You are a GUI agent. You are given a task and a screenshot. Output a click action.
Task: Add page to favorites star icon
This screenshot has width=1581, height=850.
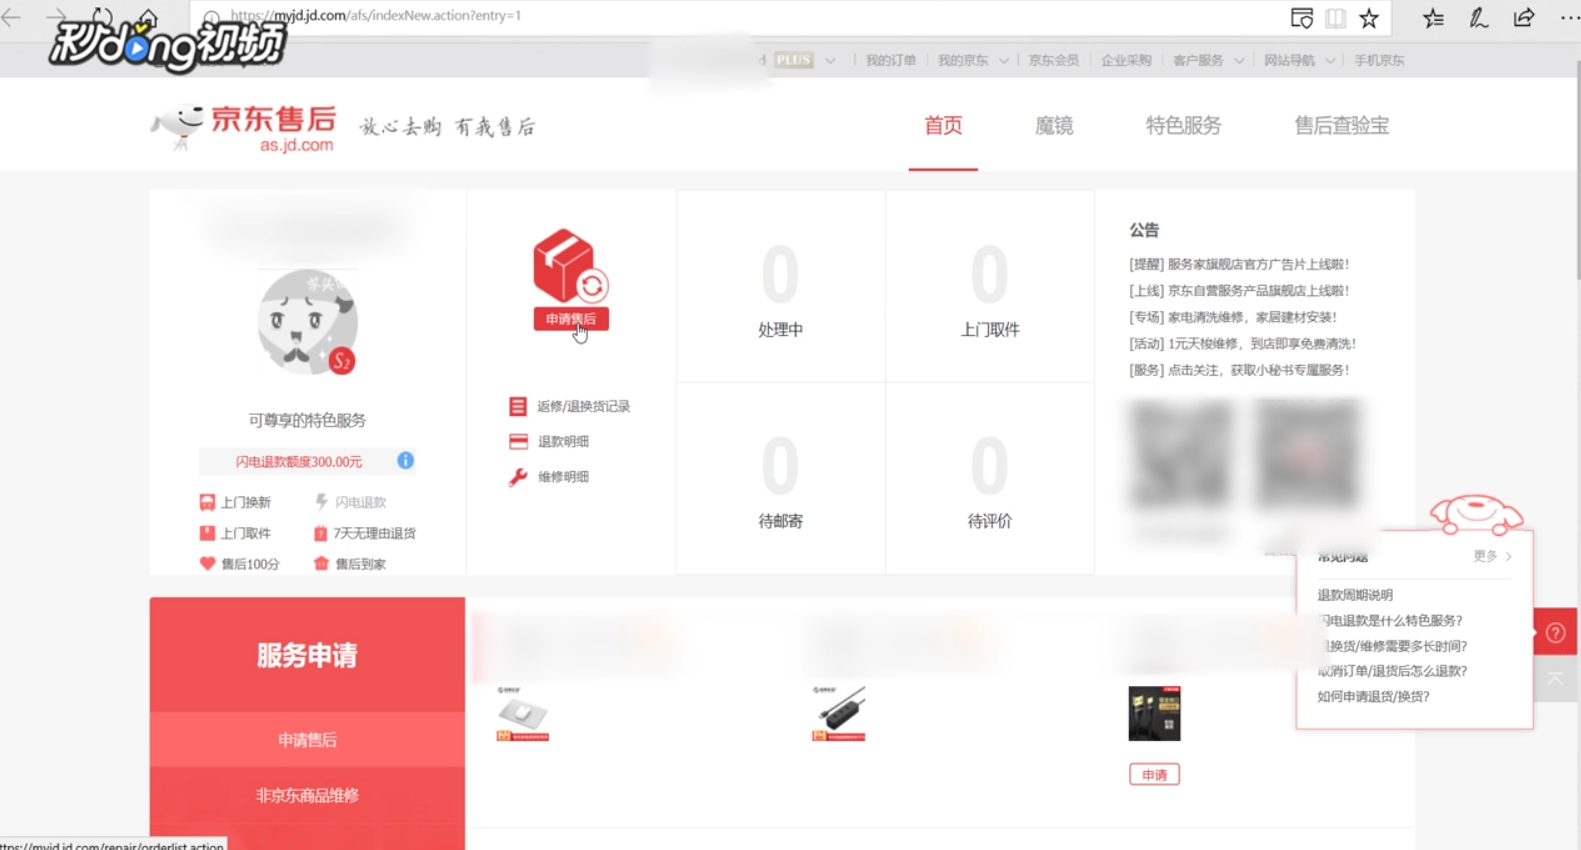coord(1369,18)
